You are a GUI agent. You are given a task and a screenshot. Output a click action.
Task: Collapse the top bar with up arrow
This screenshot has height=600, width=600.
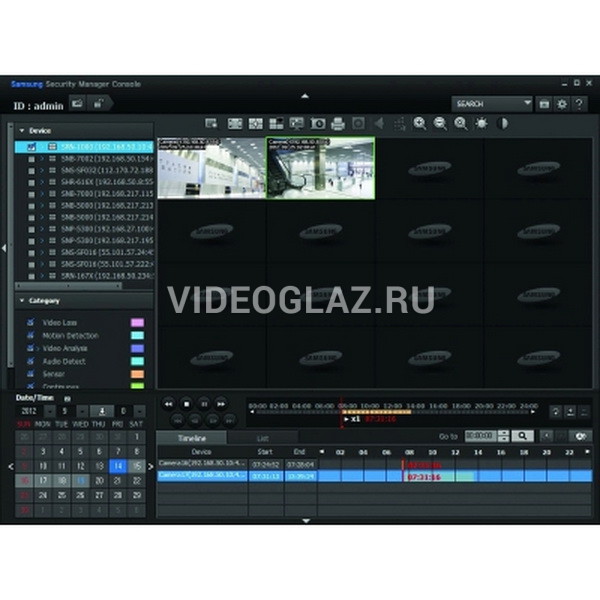[305, 96]
